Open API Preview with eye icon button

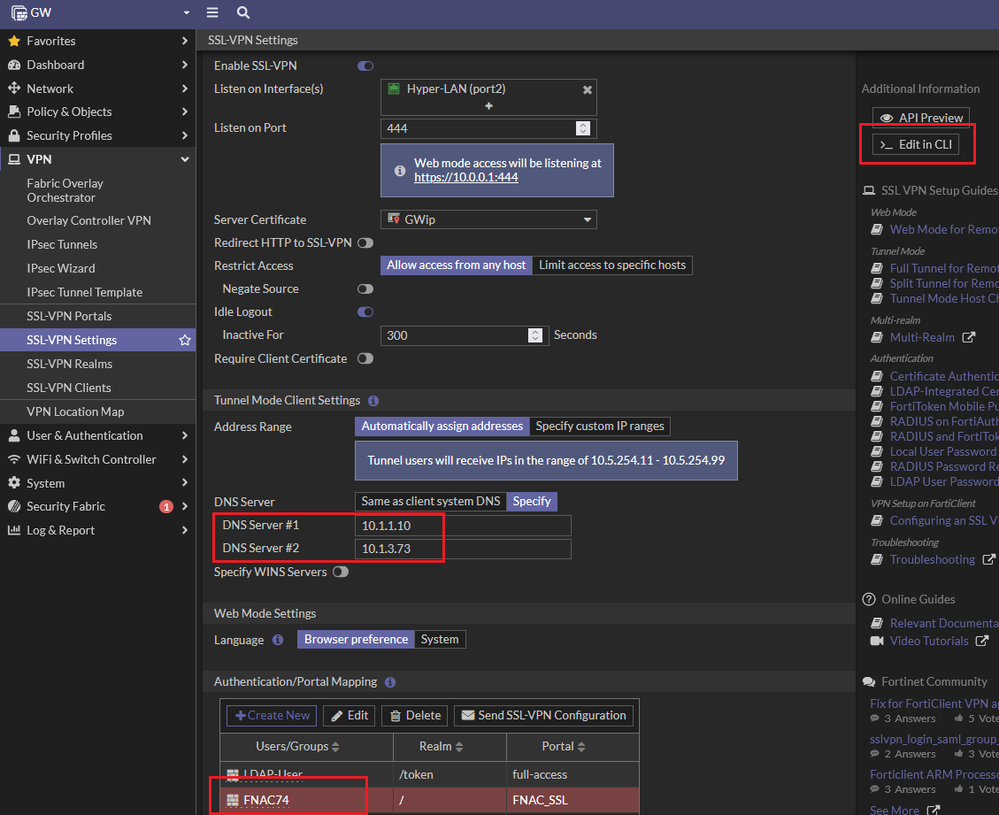(921, 118)
